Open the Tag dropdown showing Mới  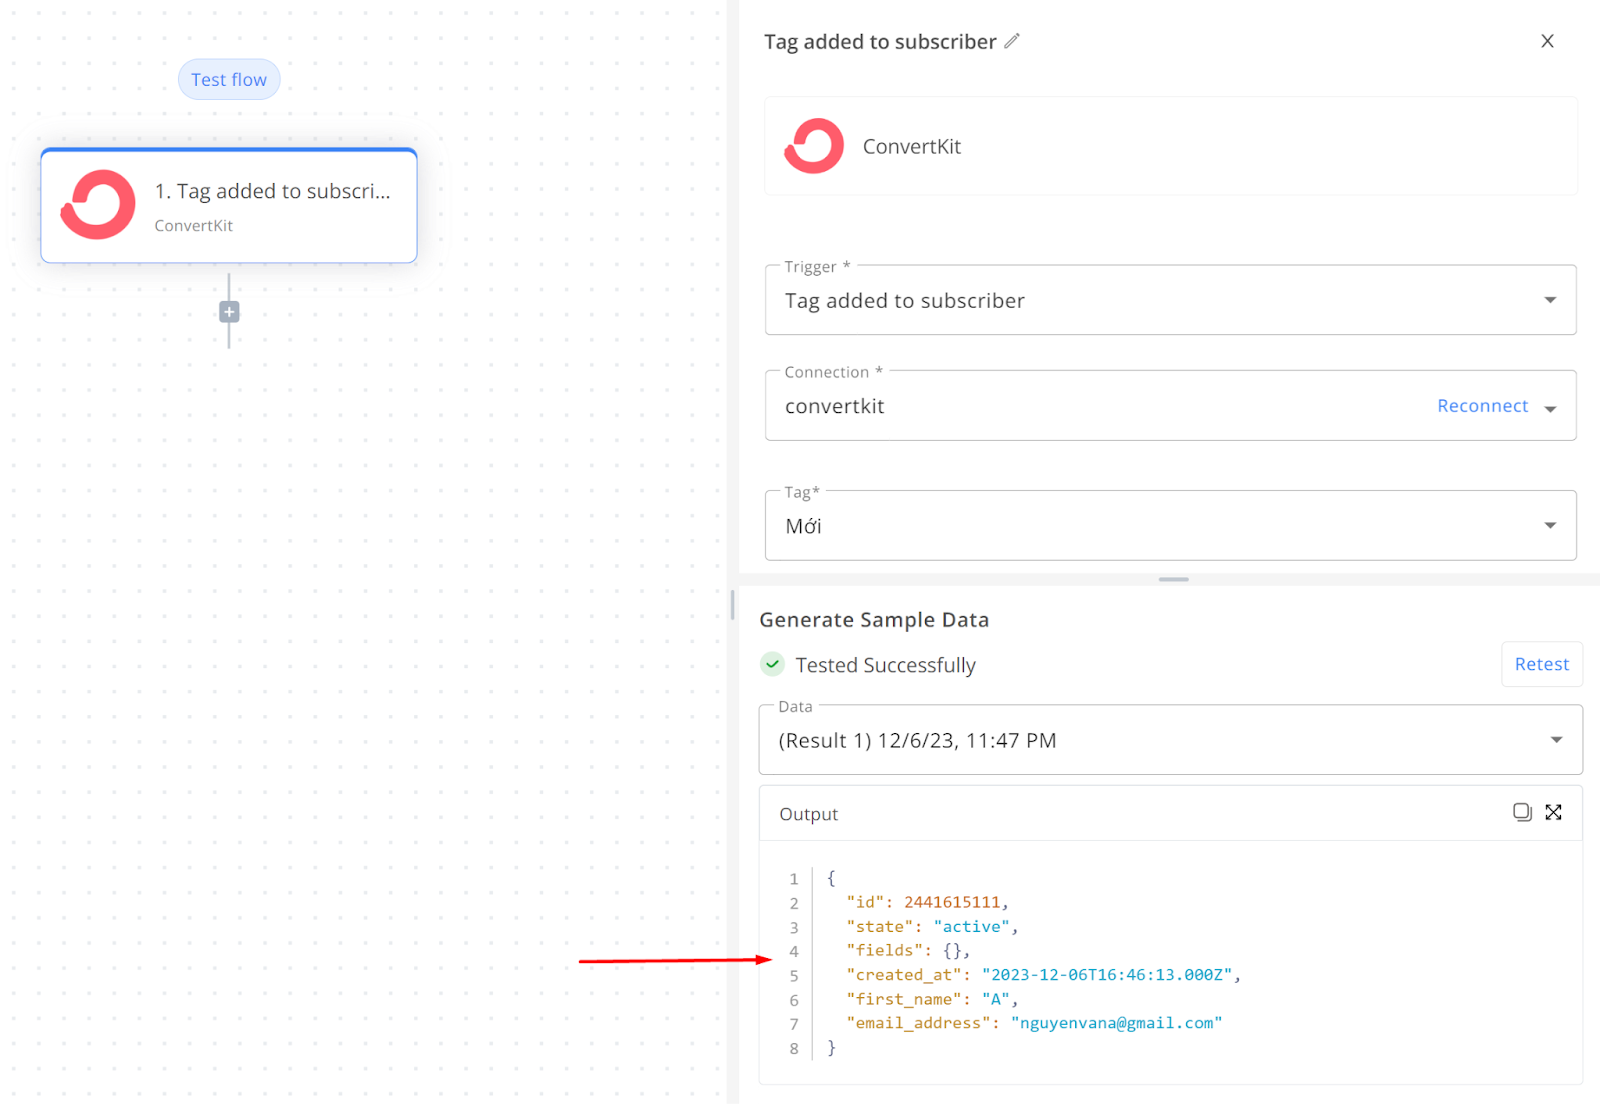(1170, 526)
